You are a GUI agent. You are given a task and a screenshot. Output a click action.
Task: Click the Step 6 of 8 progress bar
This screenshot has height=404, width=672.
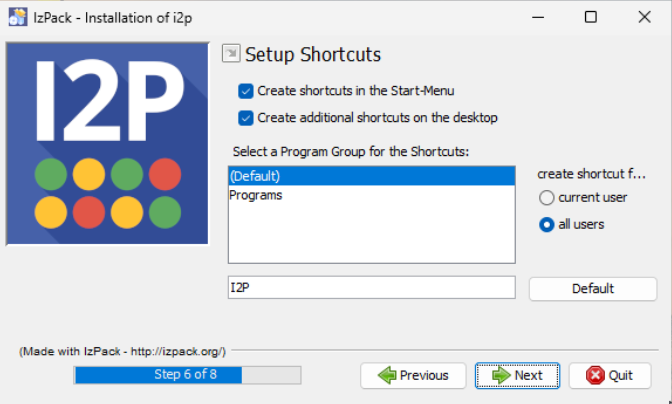(x=187, y=375)
